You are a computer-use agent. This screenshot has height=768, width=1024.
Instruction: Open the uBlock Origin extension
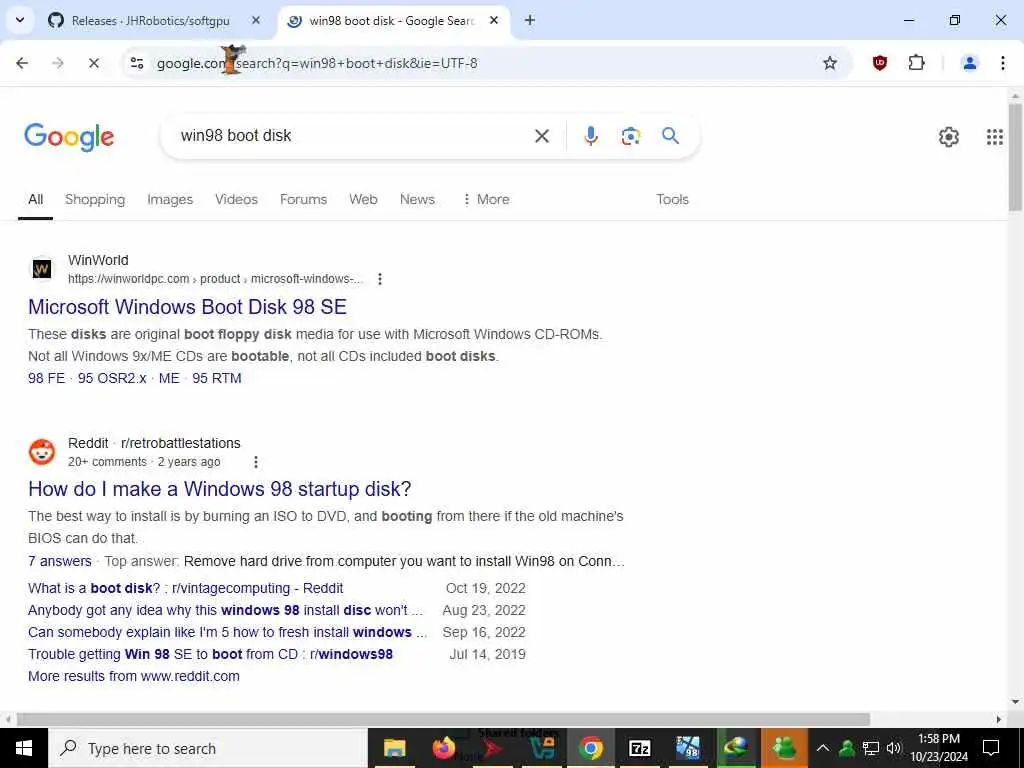880,63
